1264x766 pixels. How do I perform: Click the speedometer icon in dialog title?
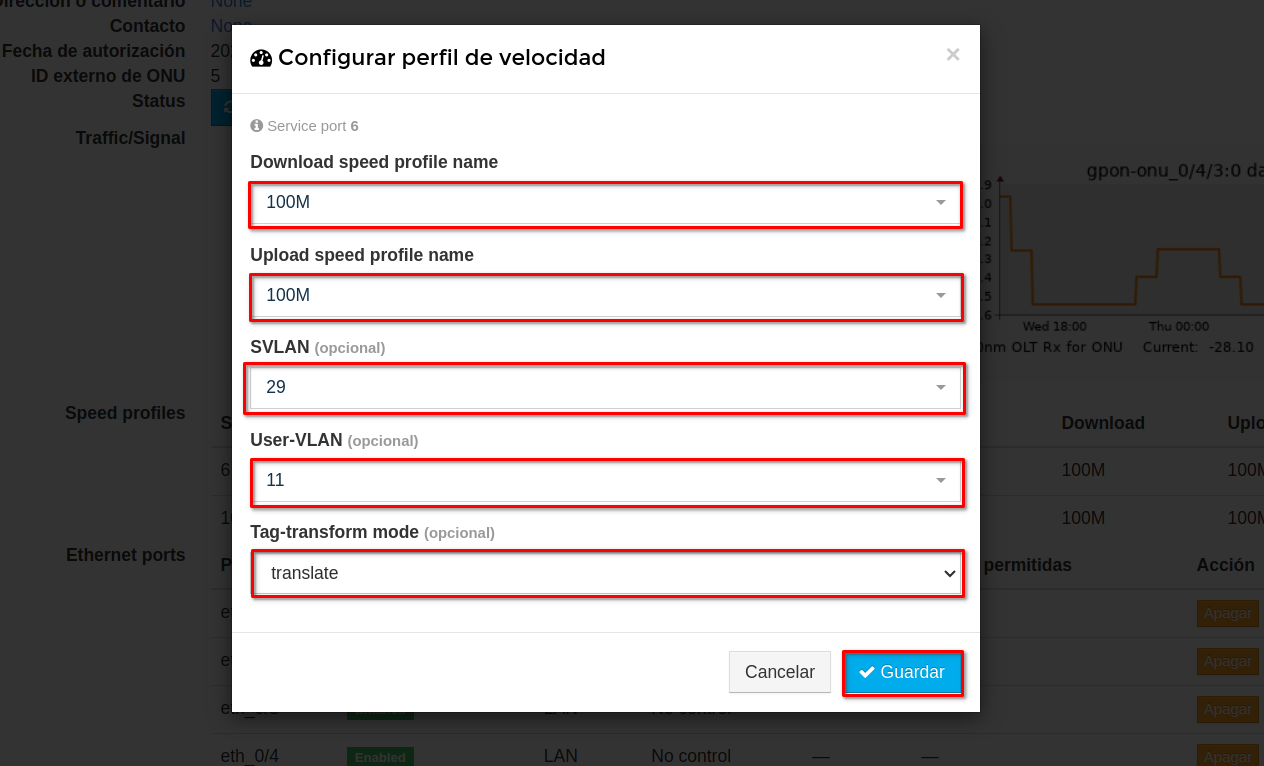(261, 58)
